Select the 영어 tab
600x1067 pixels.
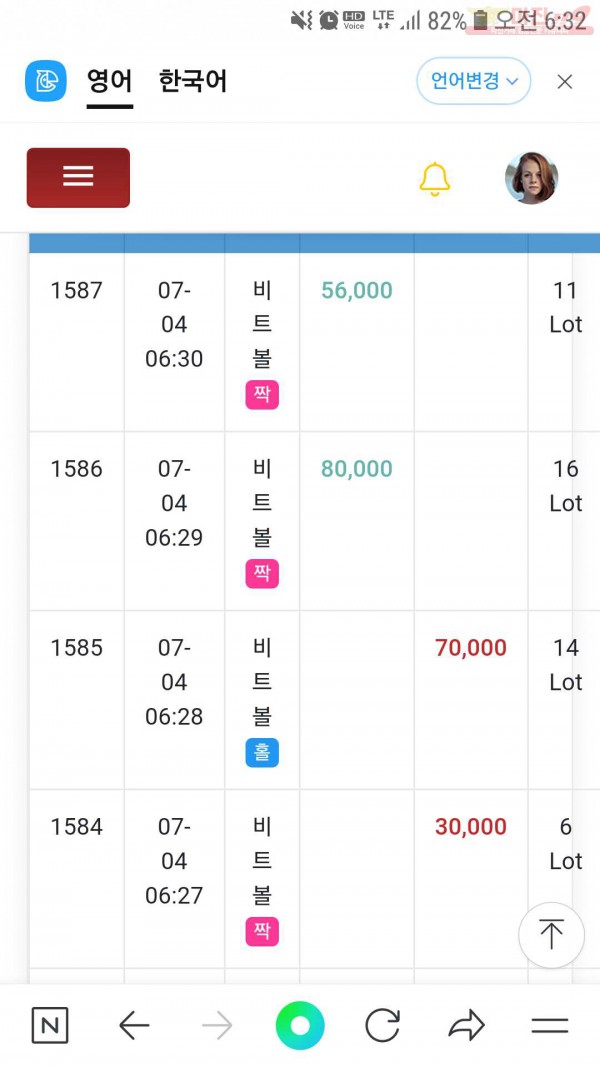(110, 81)
